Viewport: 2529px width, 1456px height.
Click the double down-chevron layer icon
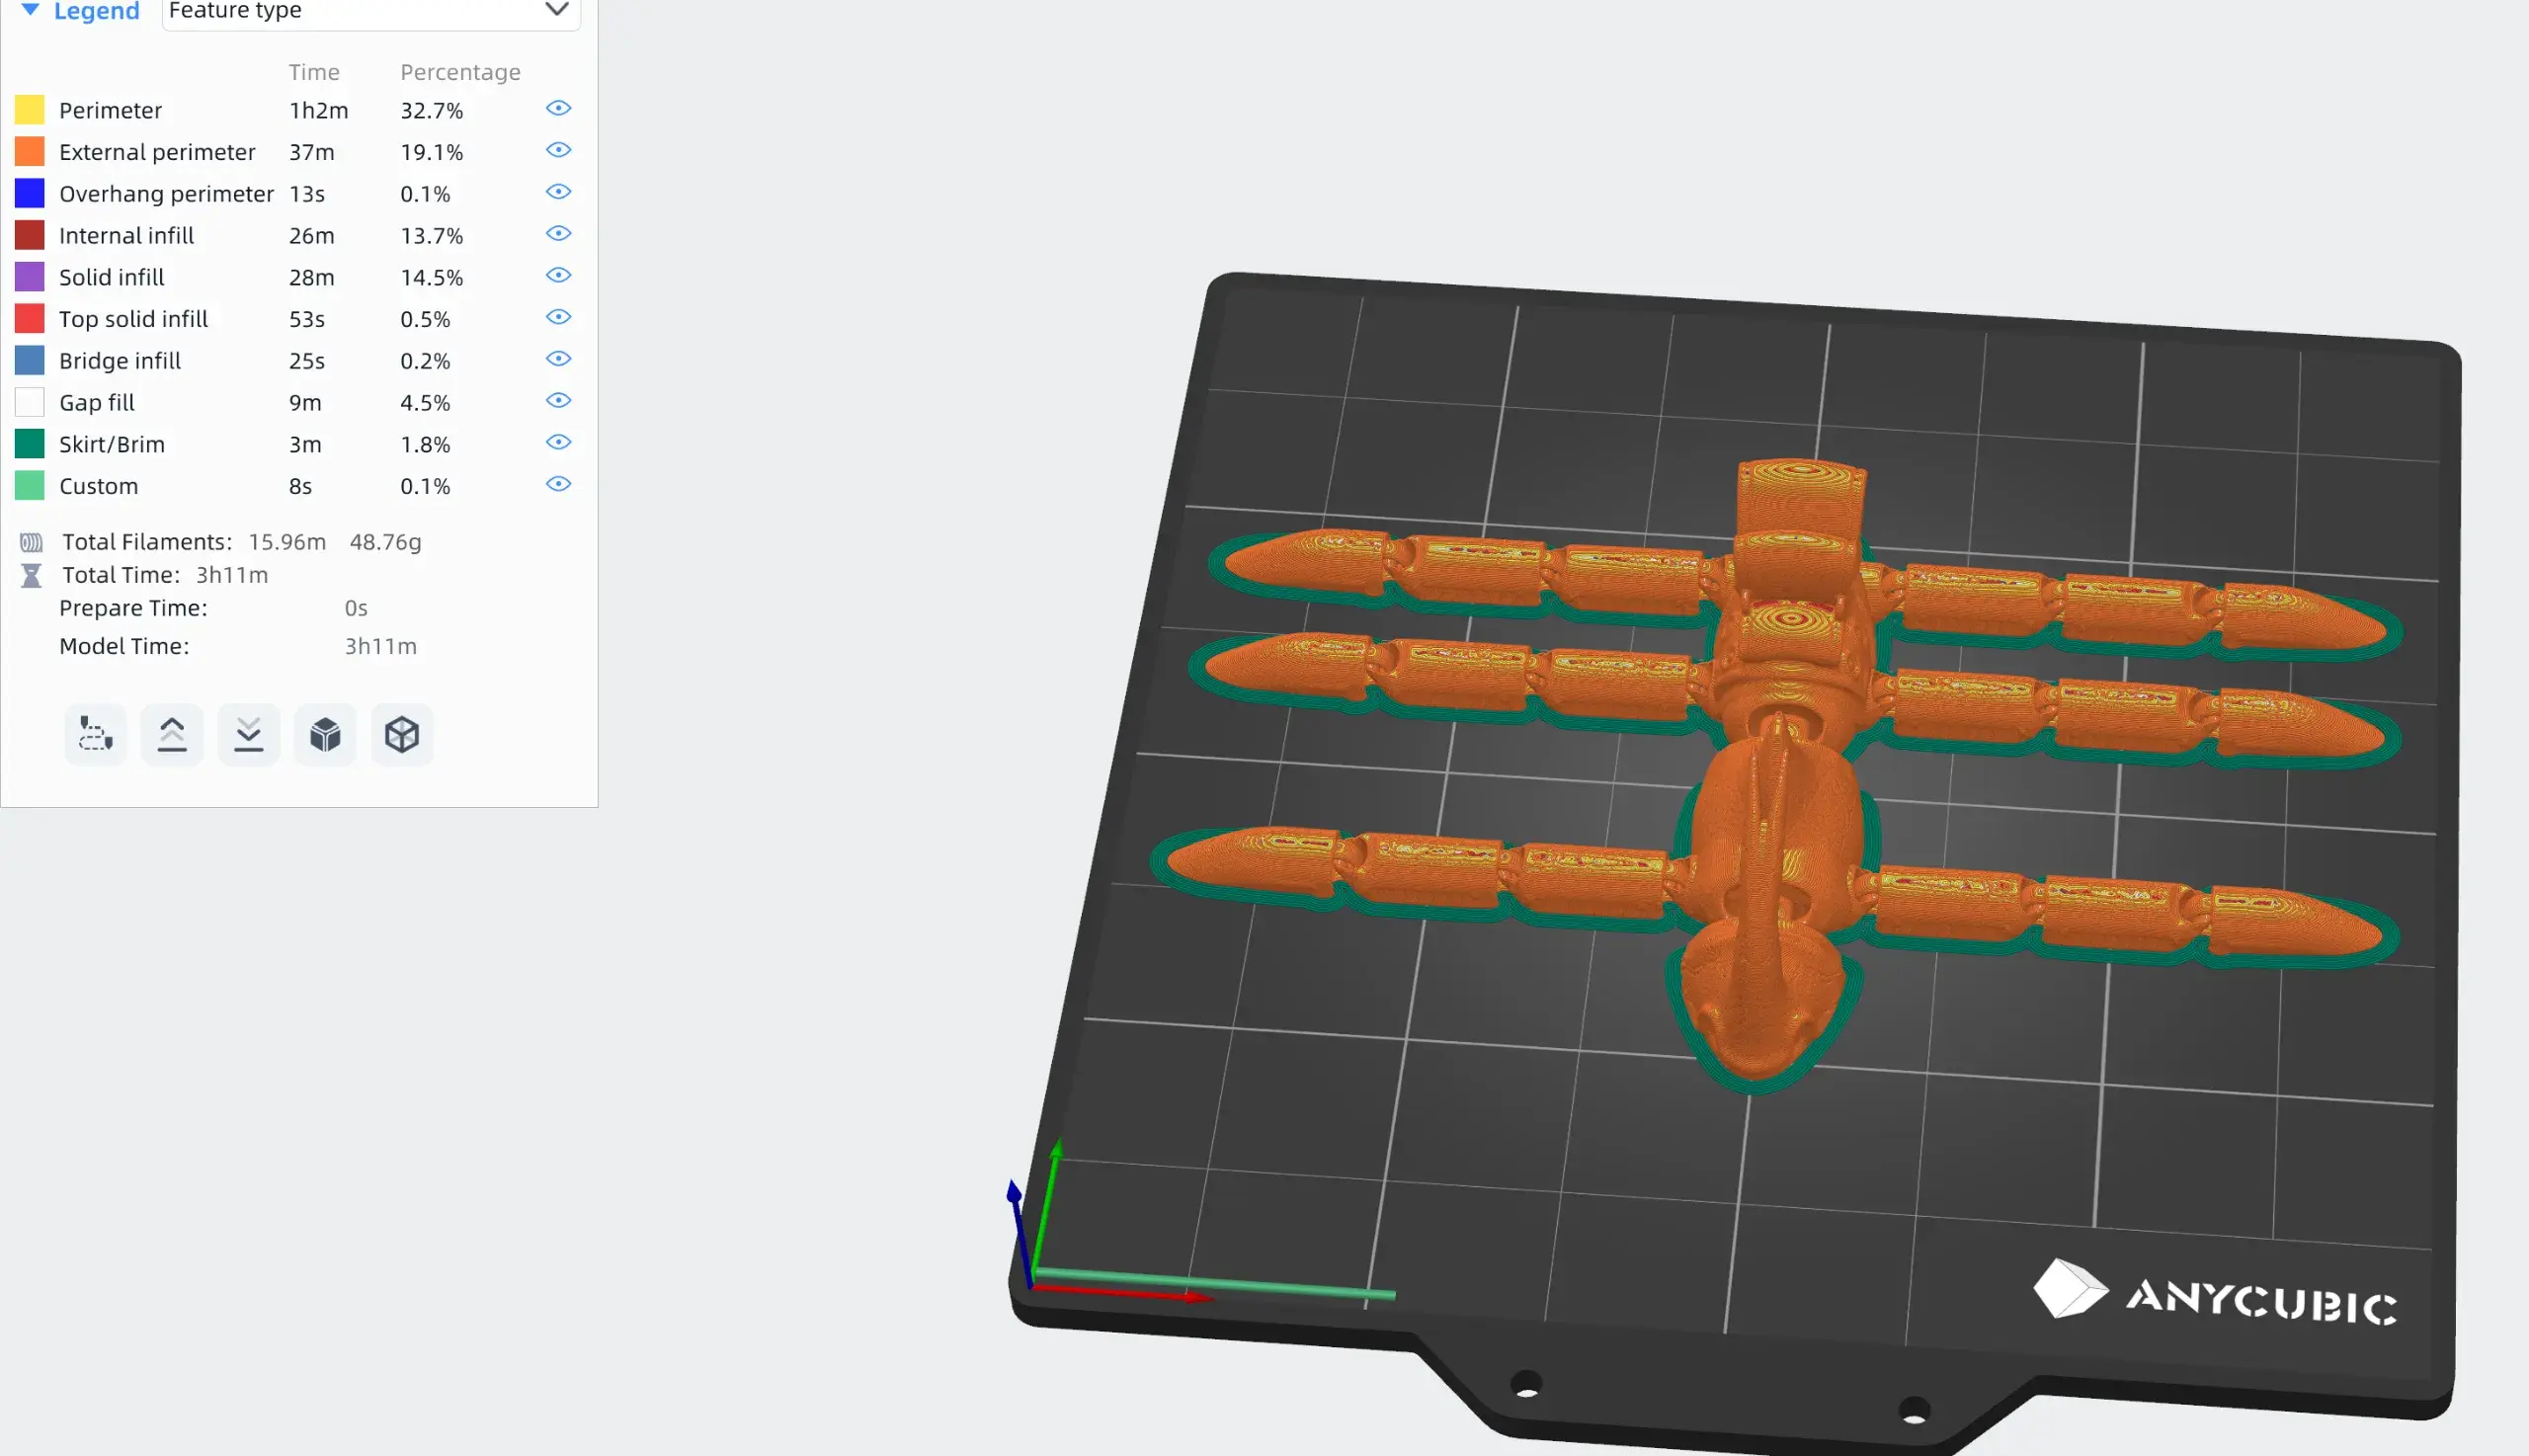(x=249, y=735)
